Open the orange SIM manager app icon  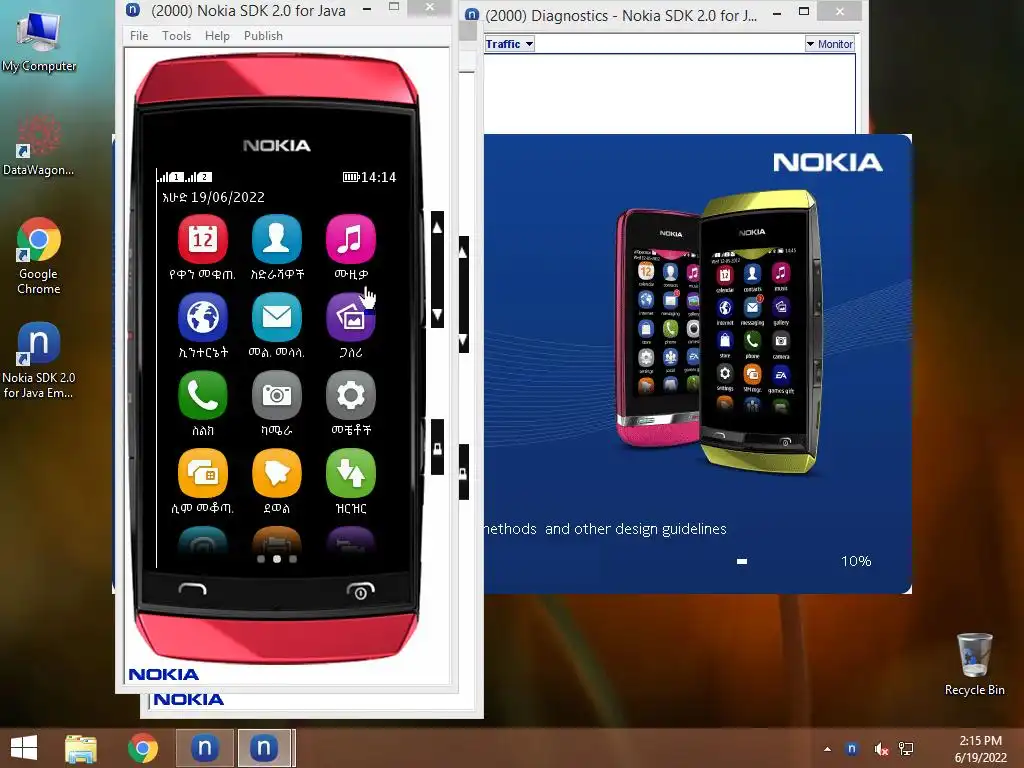click(x=202, y=473)
